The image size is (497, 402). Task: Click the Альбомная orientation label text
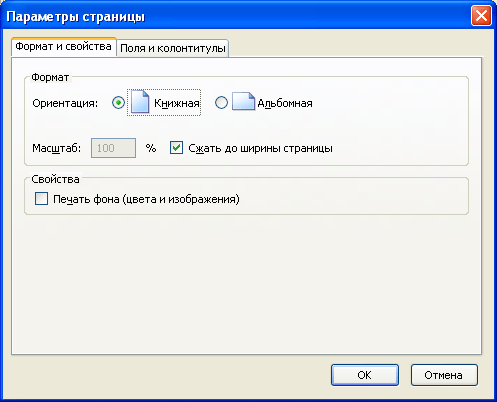click(285, 103)
